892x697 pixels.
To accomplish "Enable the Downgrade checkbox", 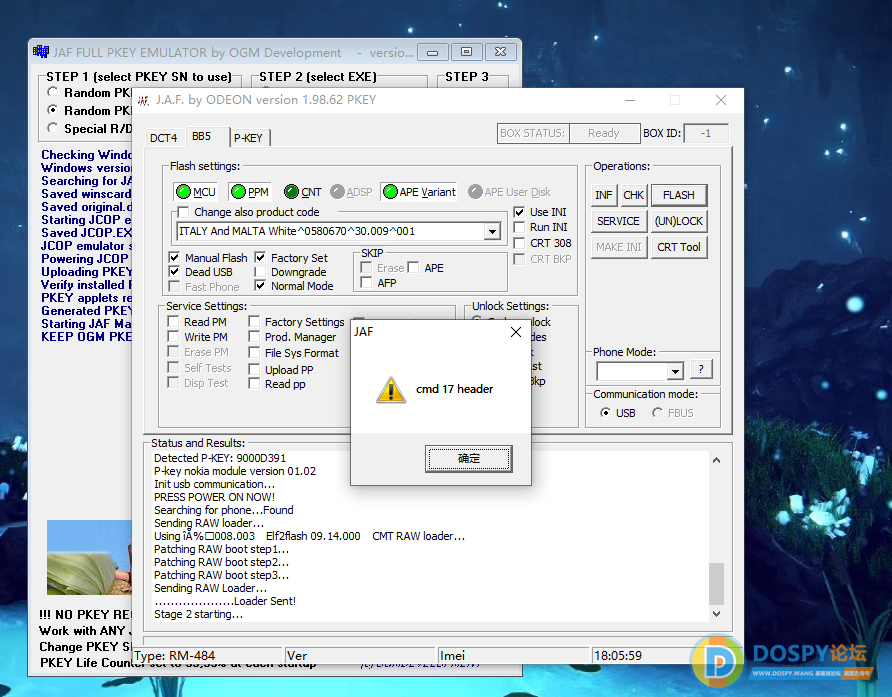I will point(260,272).
